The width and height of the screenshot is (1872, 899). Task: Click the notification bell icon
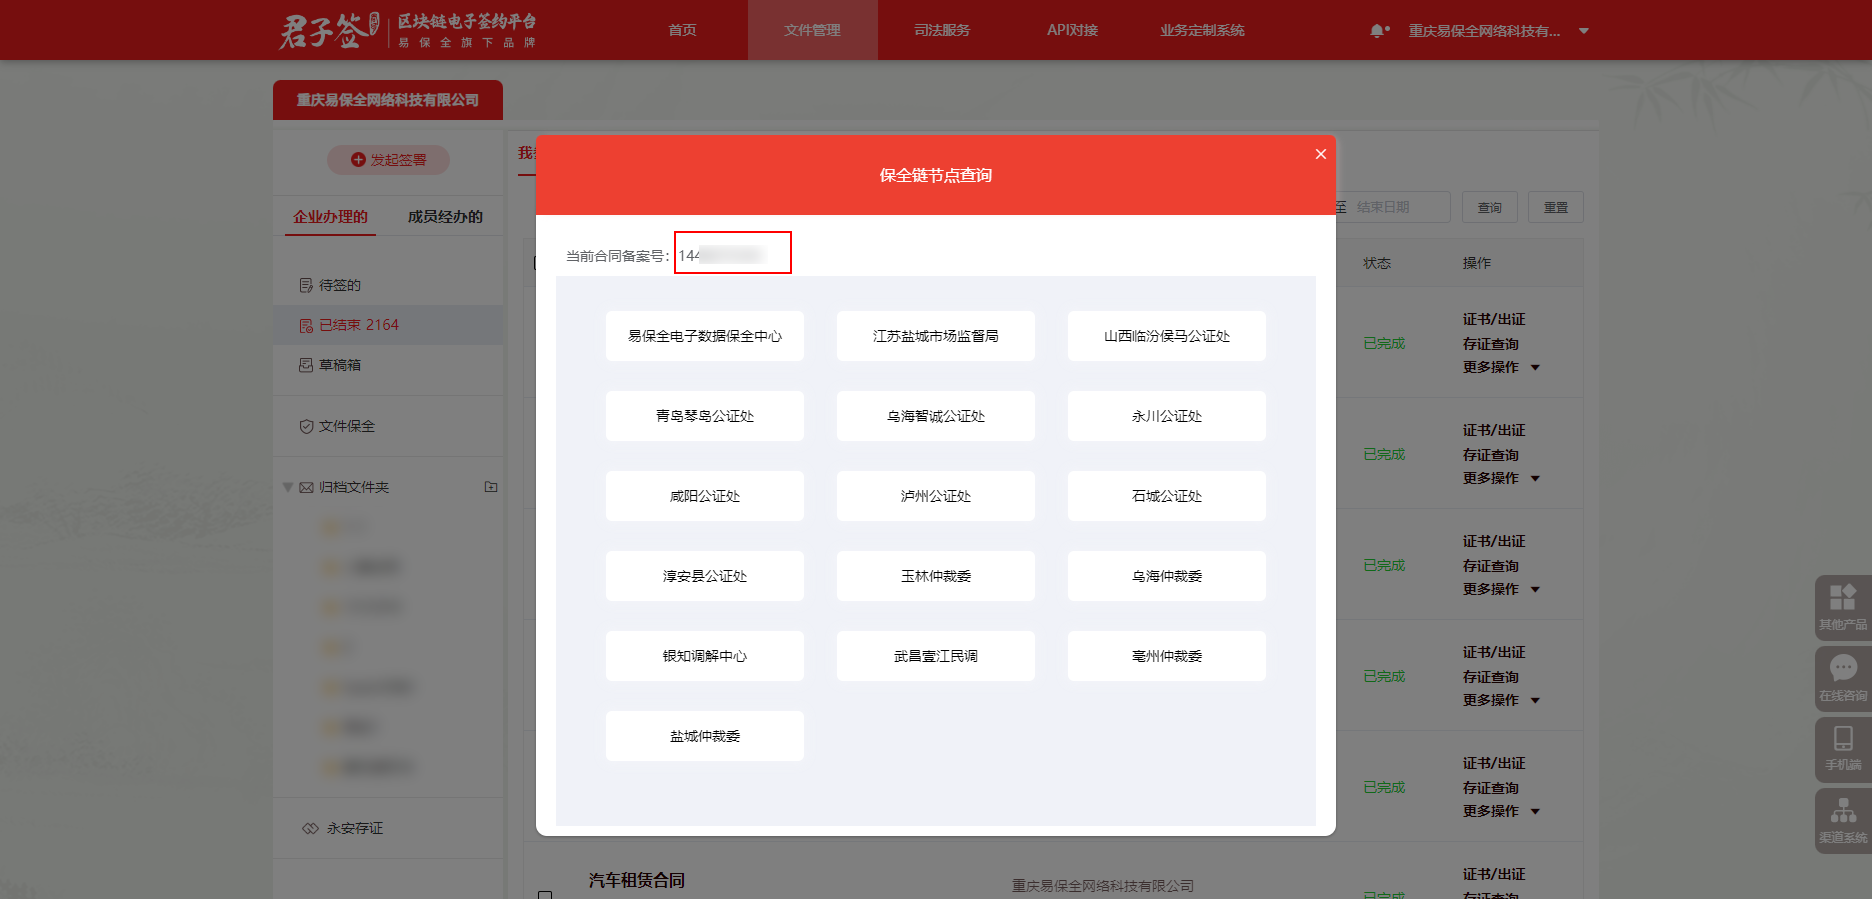(1377, 31)
